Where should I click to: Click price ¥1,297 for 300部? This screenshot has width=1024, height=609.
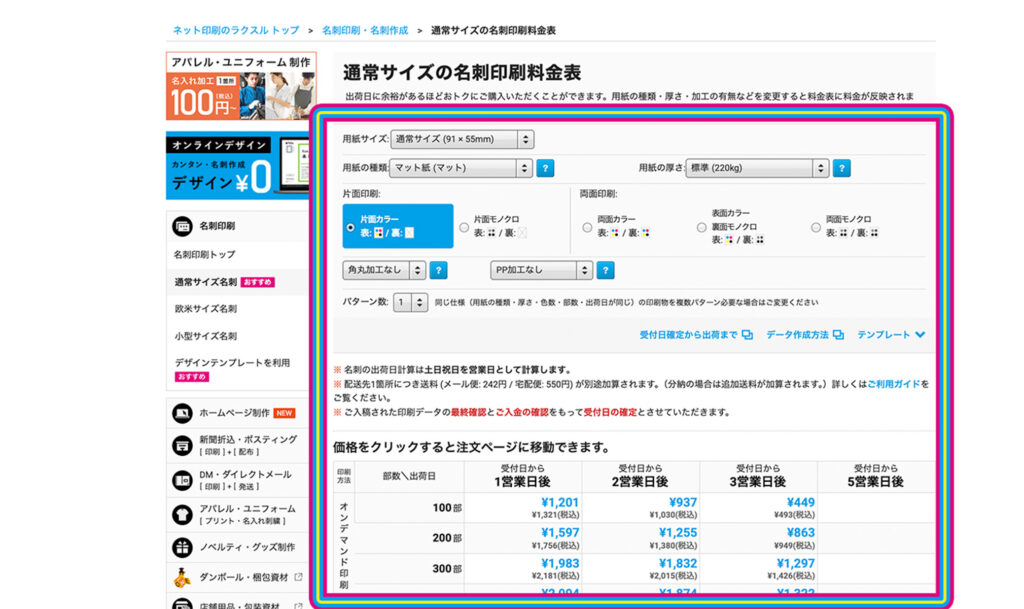point(795,563)
